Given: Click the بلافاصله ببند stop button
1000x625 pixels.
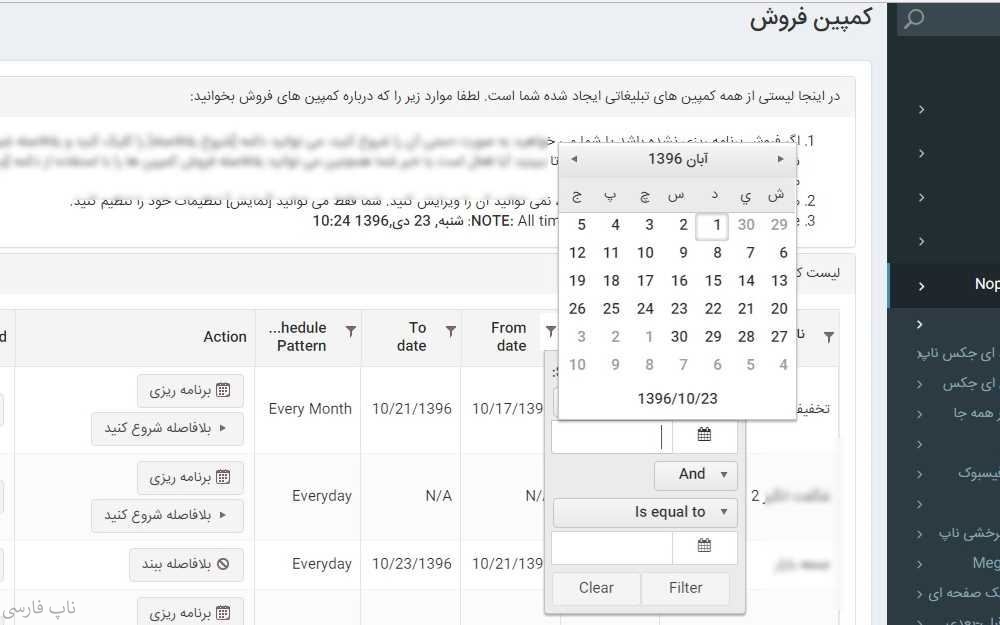Looking at the screenshot, I should (186, 564).
